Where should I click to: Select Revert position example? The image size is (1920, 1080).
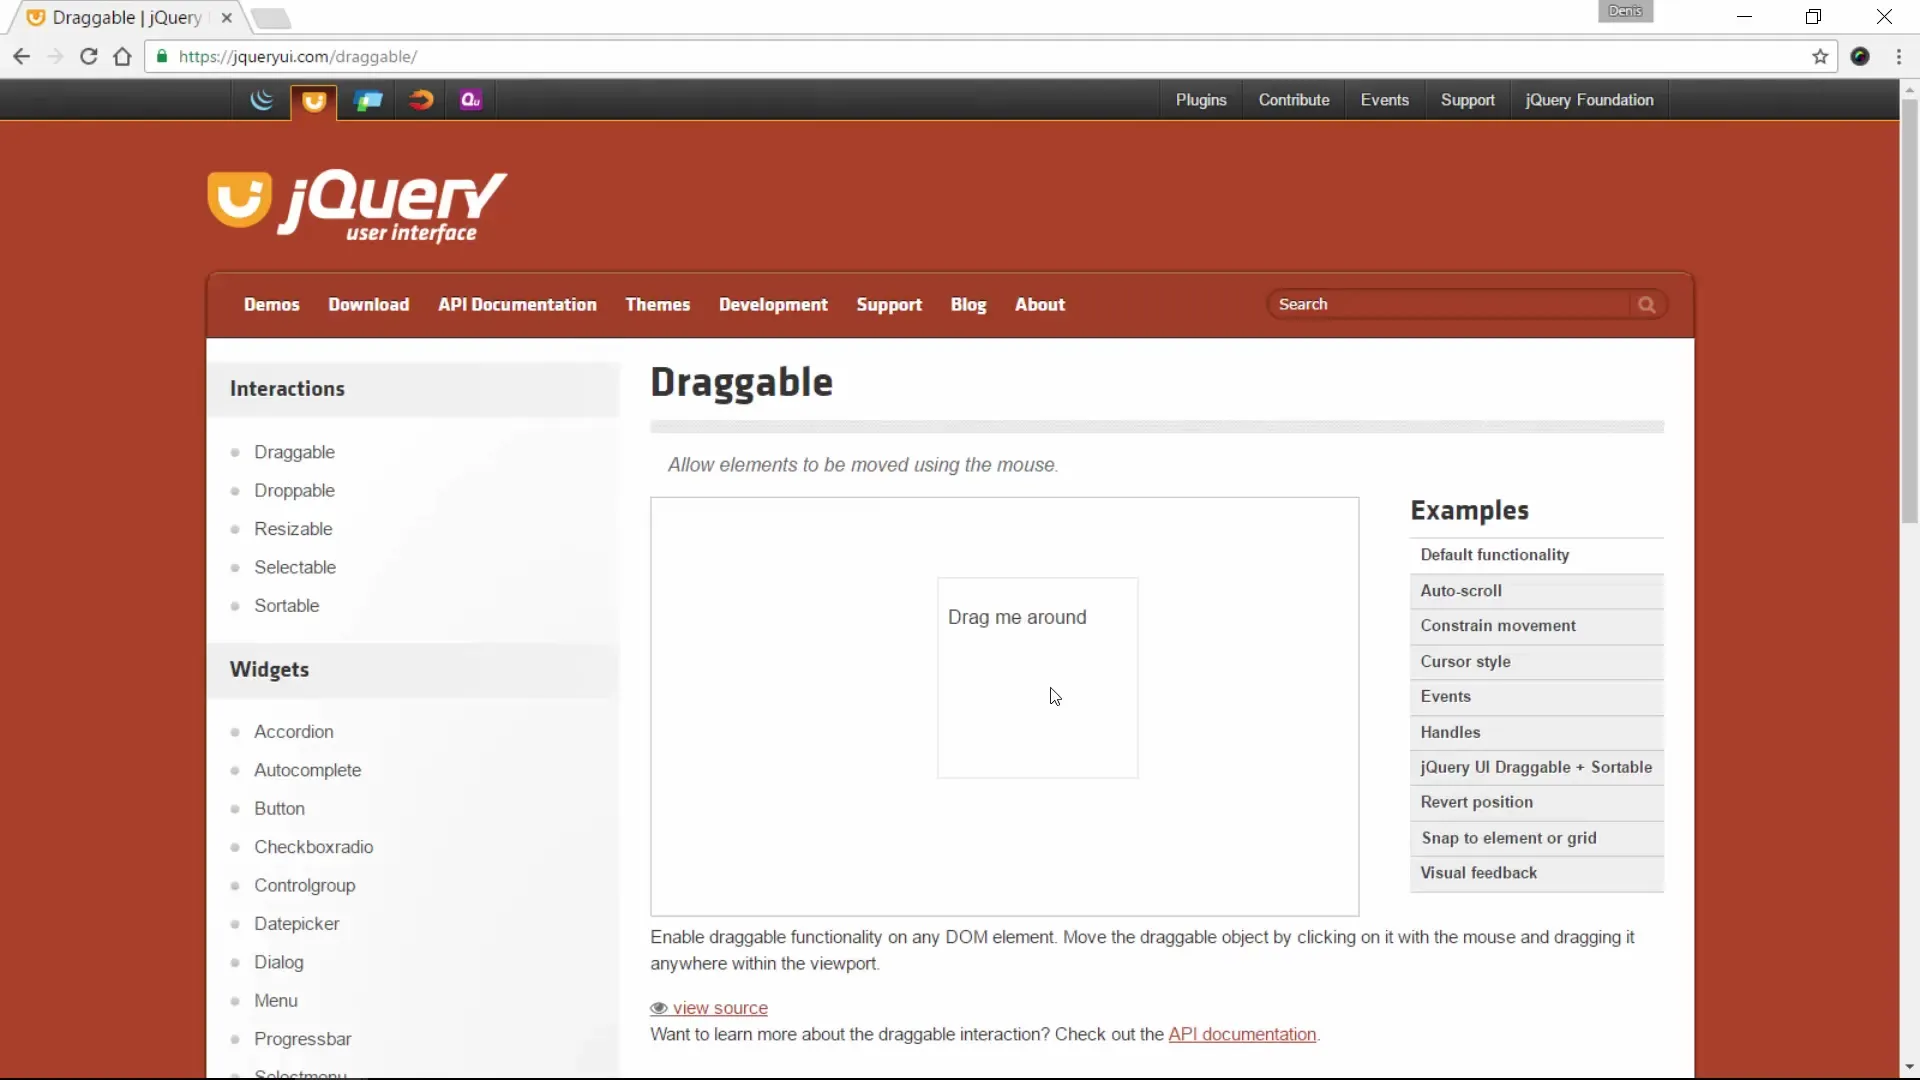1536,803
